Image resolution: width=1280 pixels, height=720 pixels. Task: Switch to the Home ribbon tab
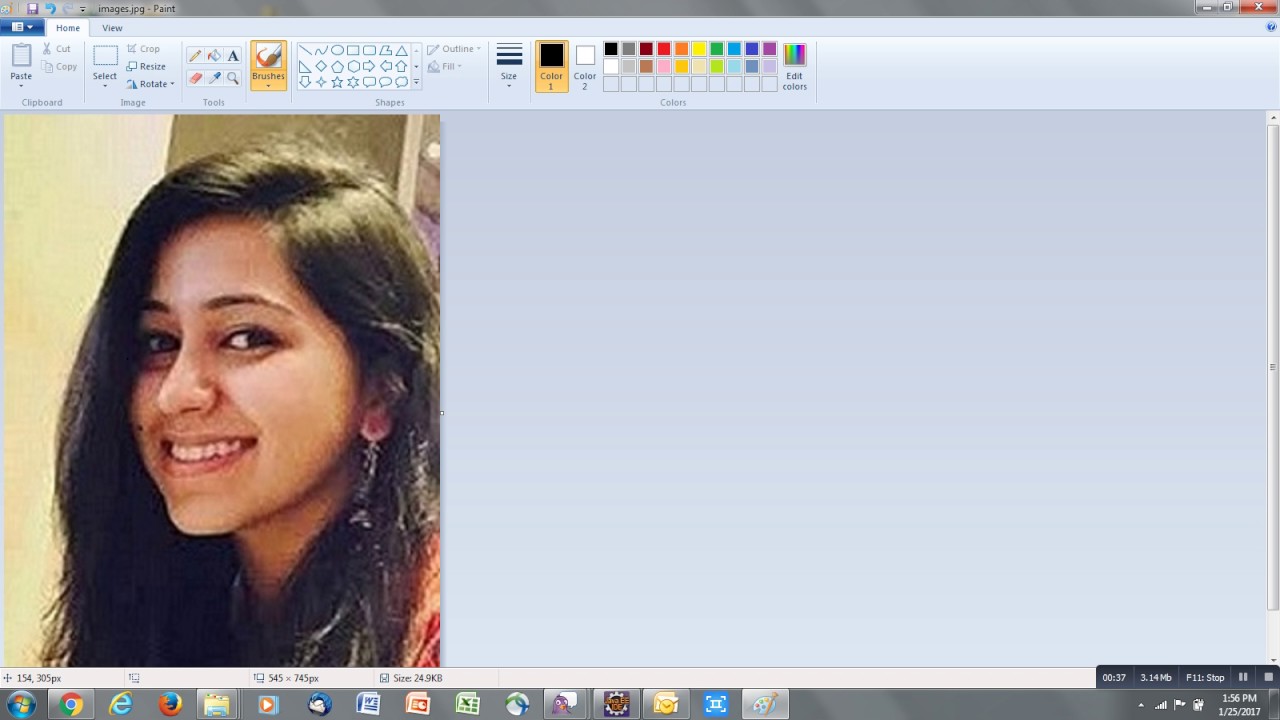pyautogui.click(x=68, y=28)
